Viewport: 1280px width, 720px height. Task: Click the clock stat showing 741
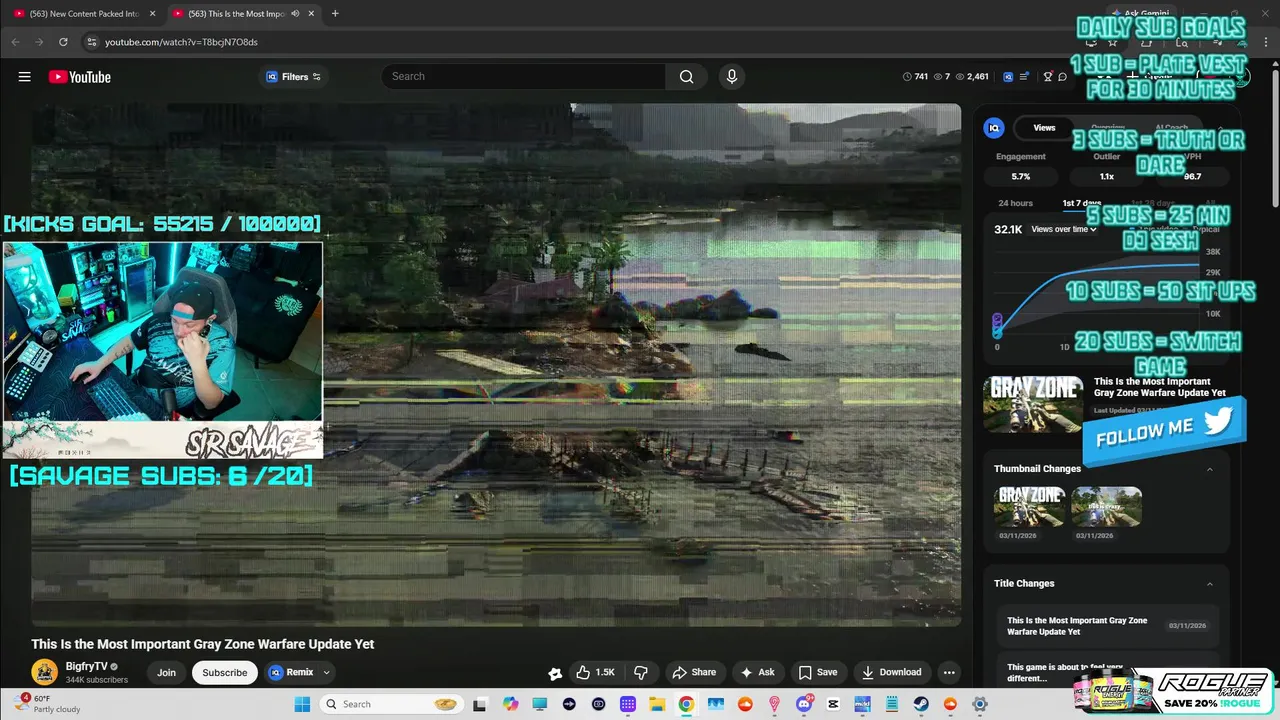pyautogui.click(x=915, y=77)
